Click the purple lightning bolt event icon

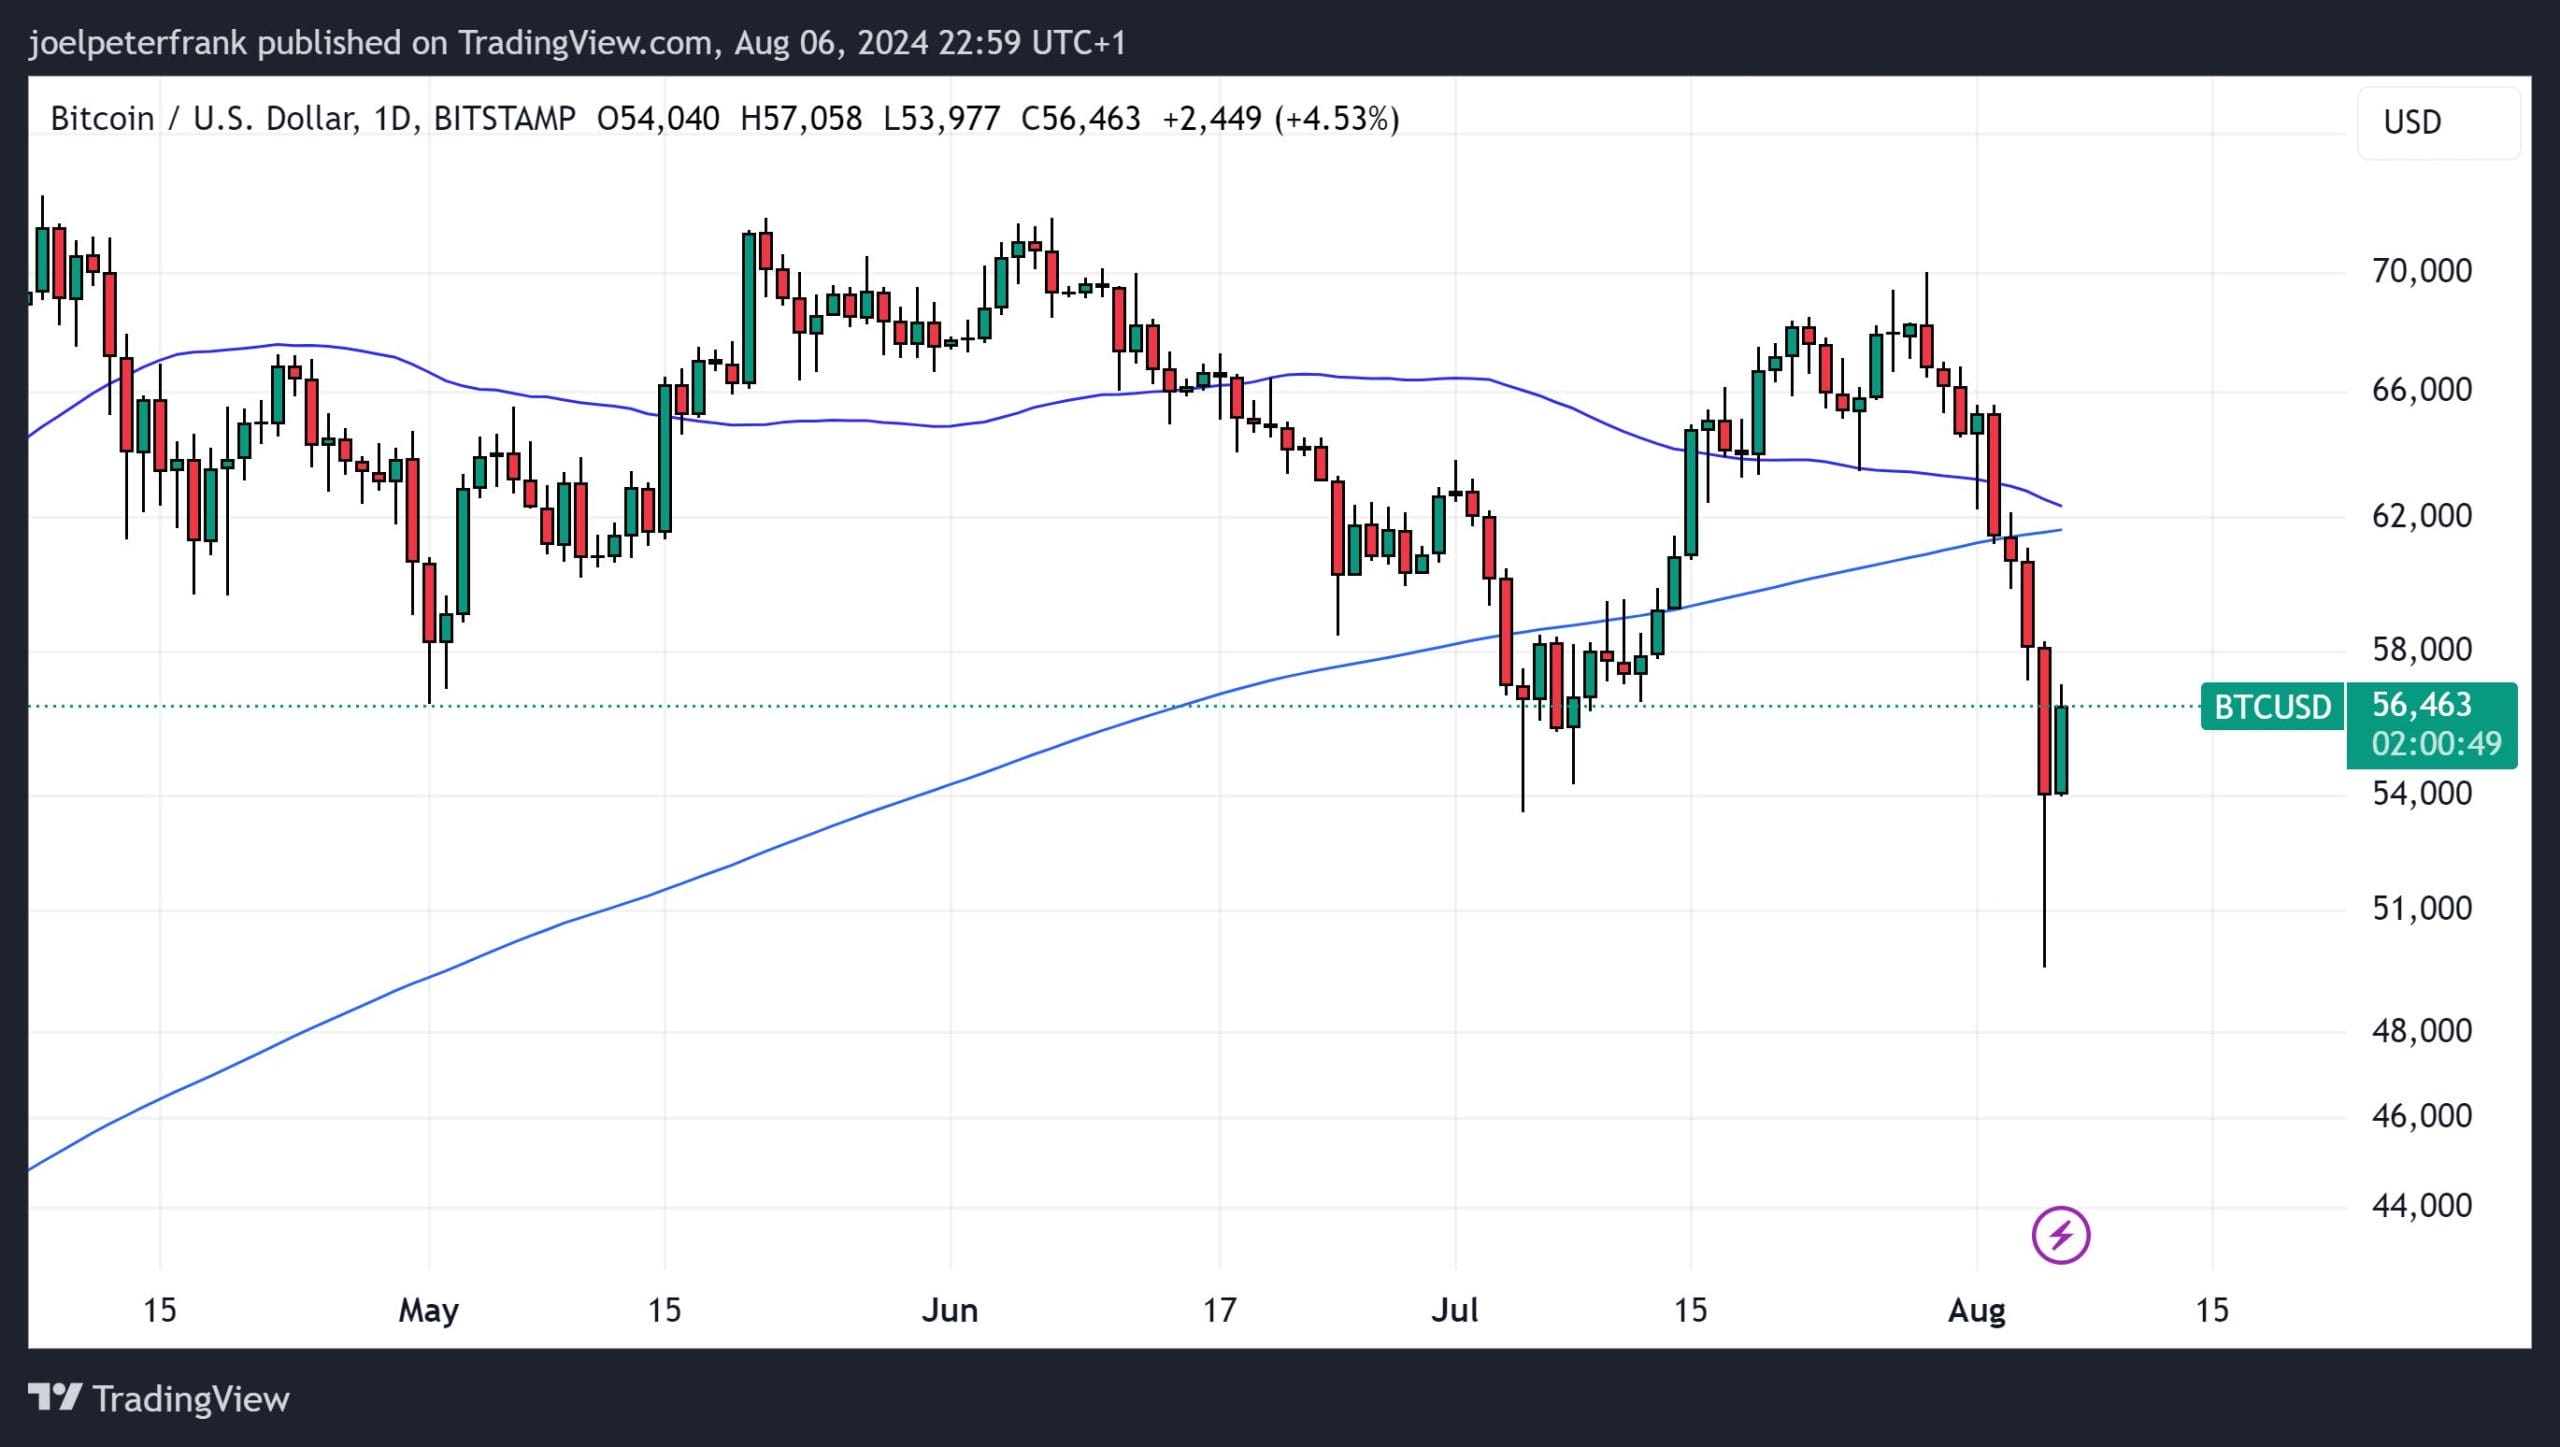tap(2061, 1235)
